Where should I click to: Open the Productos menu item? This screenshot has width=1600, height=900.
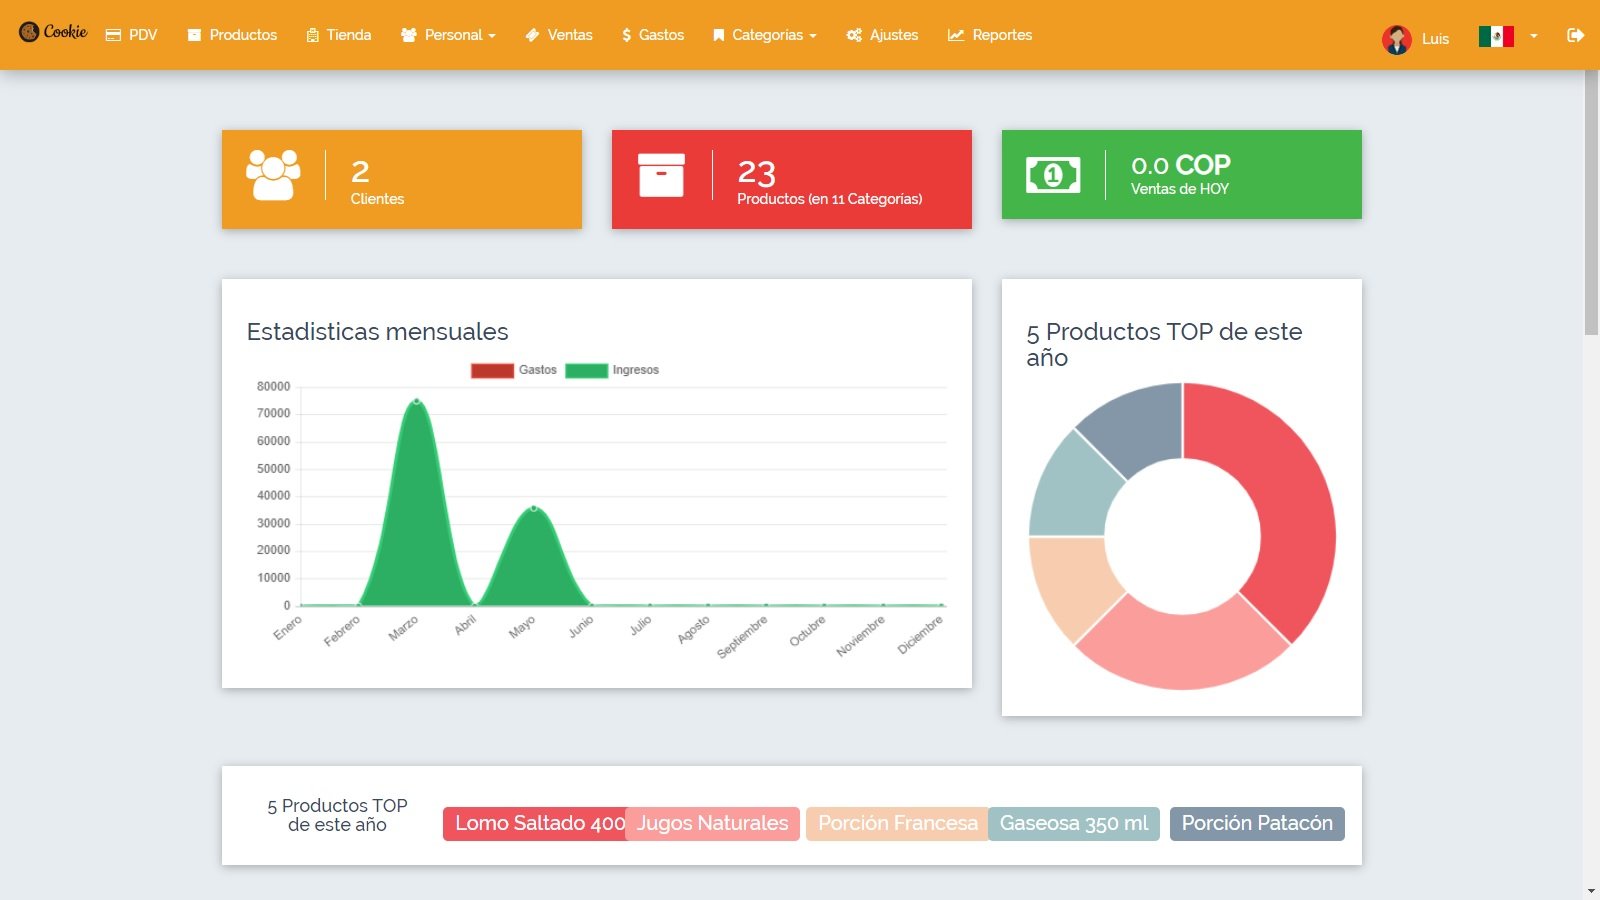click(232, 35)
